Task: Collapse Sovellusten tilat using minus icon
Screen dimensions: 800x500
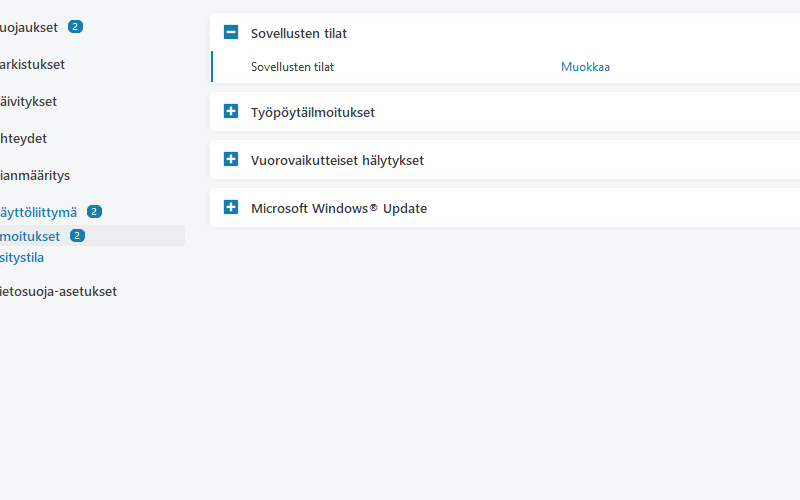Action: click(231, 33)
